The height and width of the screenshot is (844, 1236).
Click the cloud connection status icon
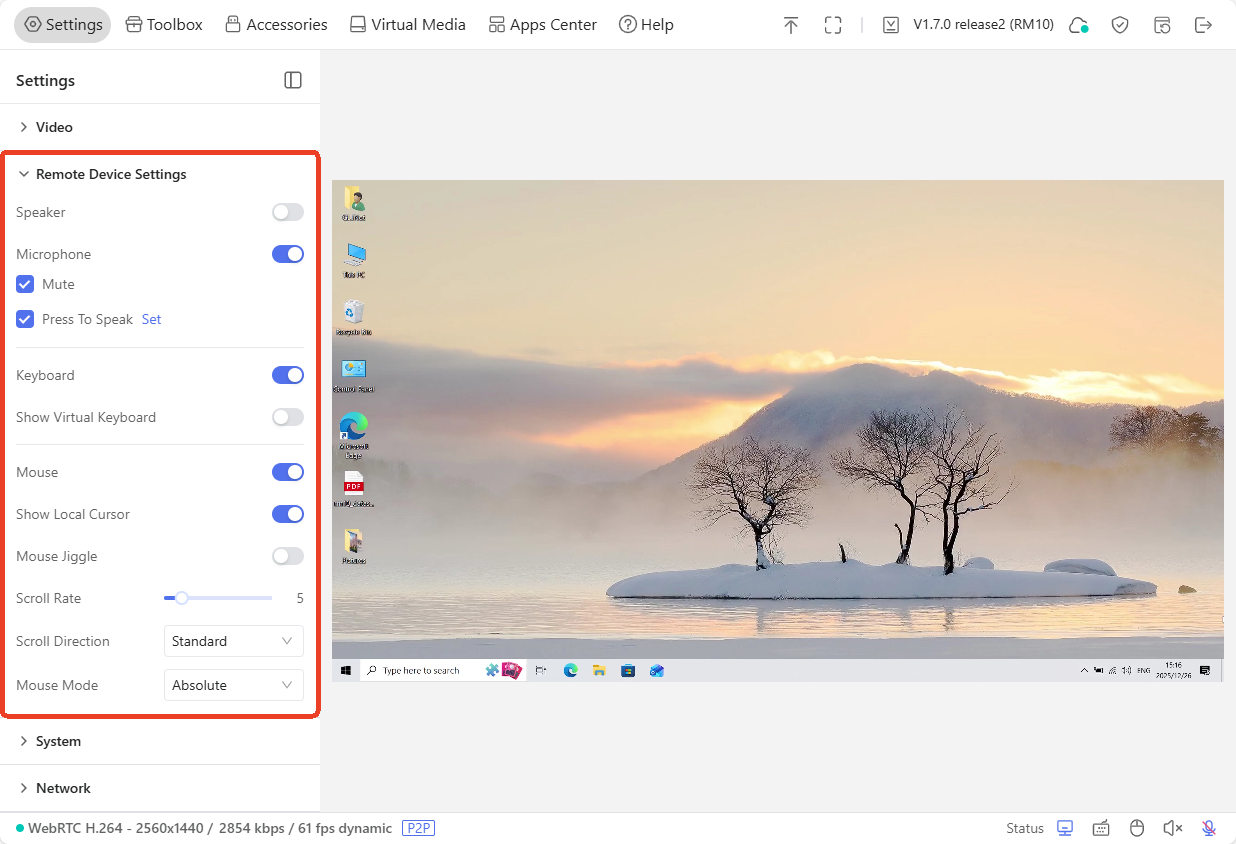click(1078, 25)
